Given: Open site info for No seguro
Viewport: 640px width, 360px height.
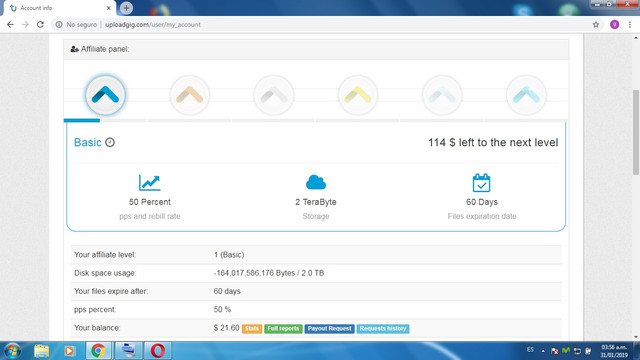Looking at the screenshot, I should point(76,24).
